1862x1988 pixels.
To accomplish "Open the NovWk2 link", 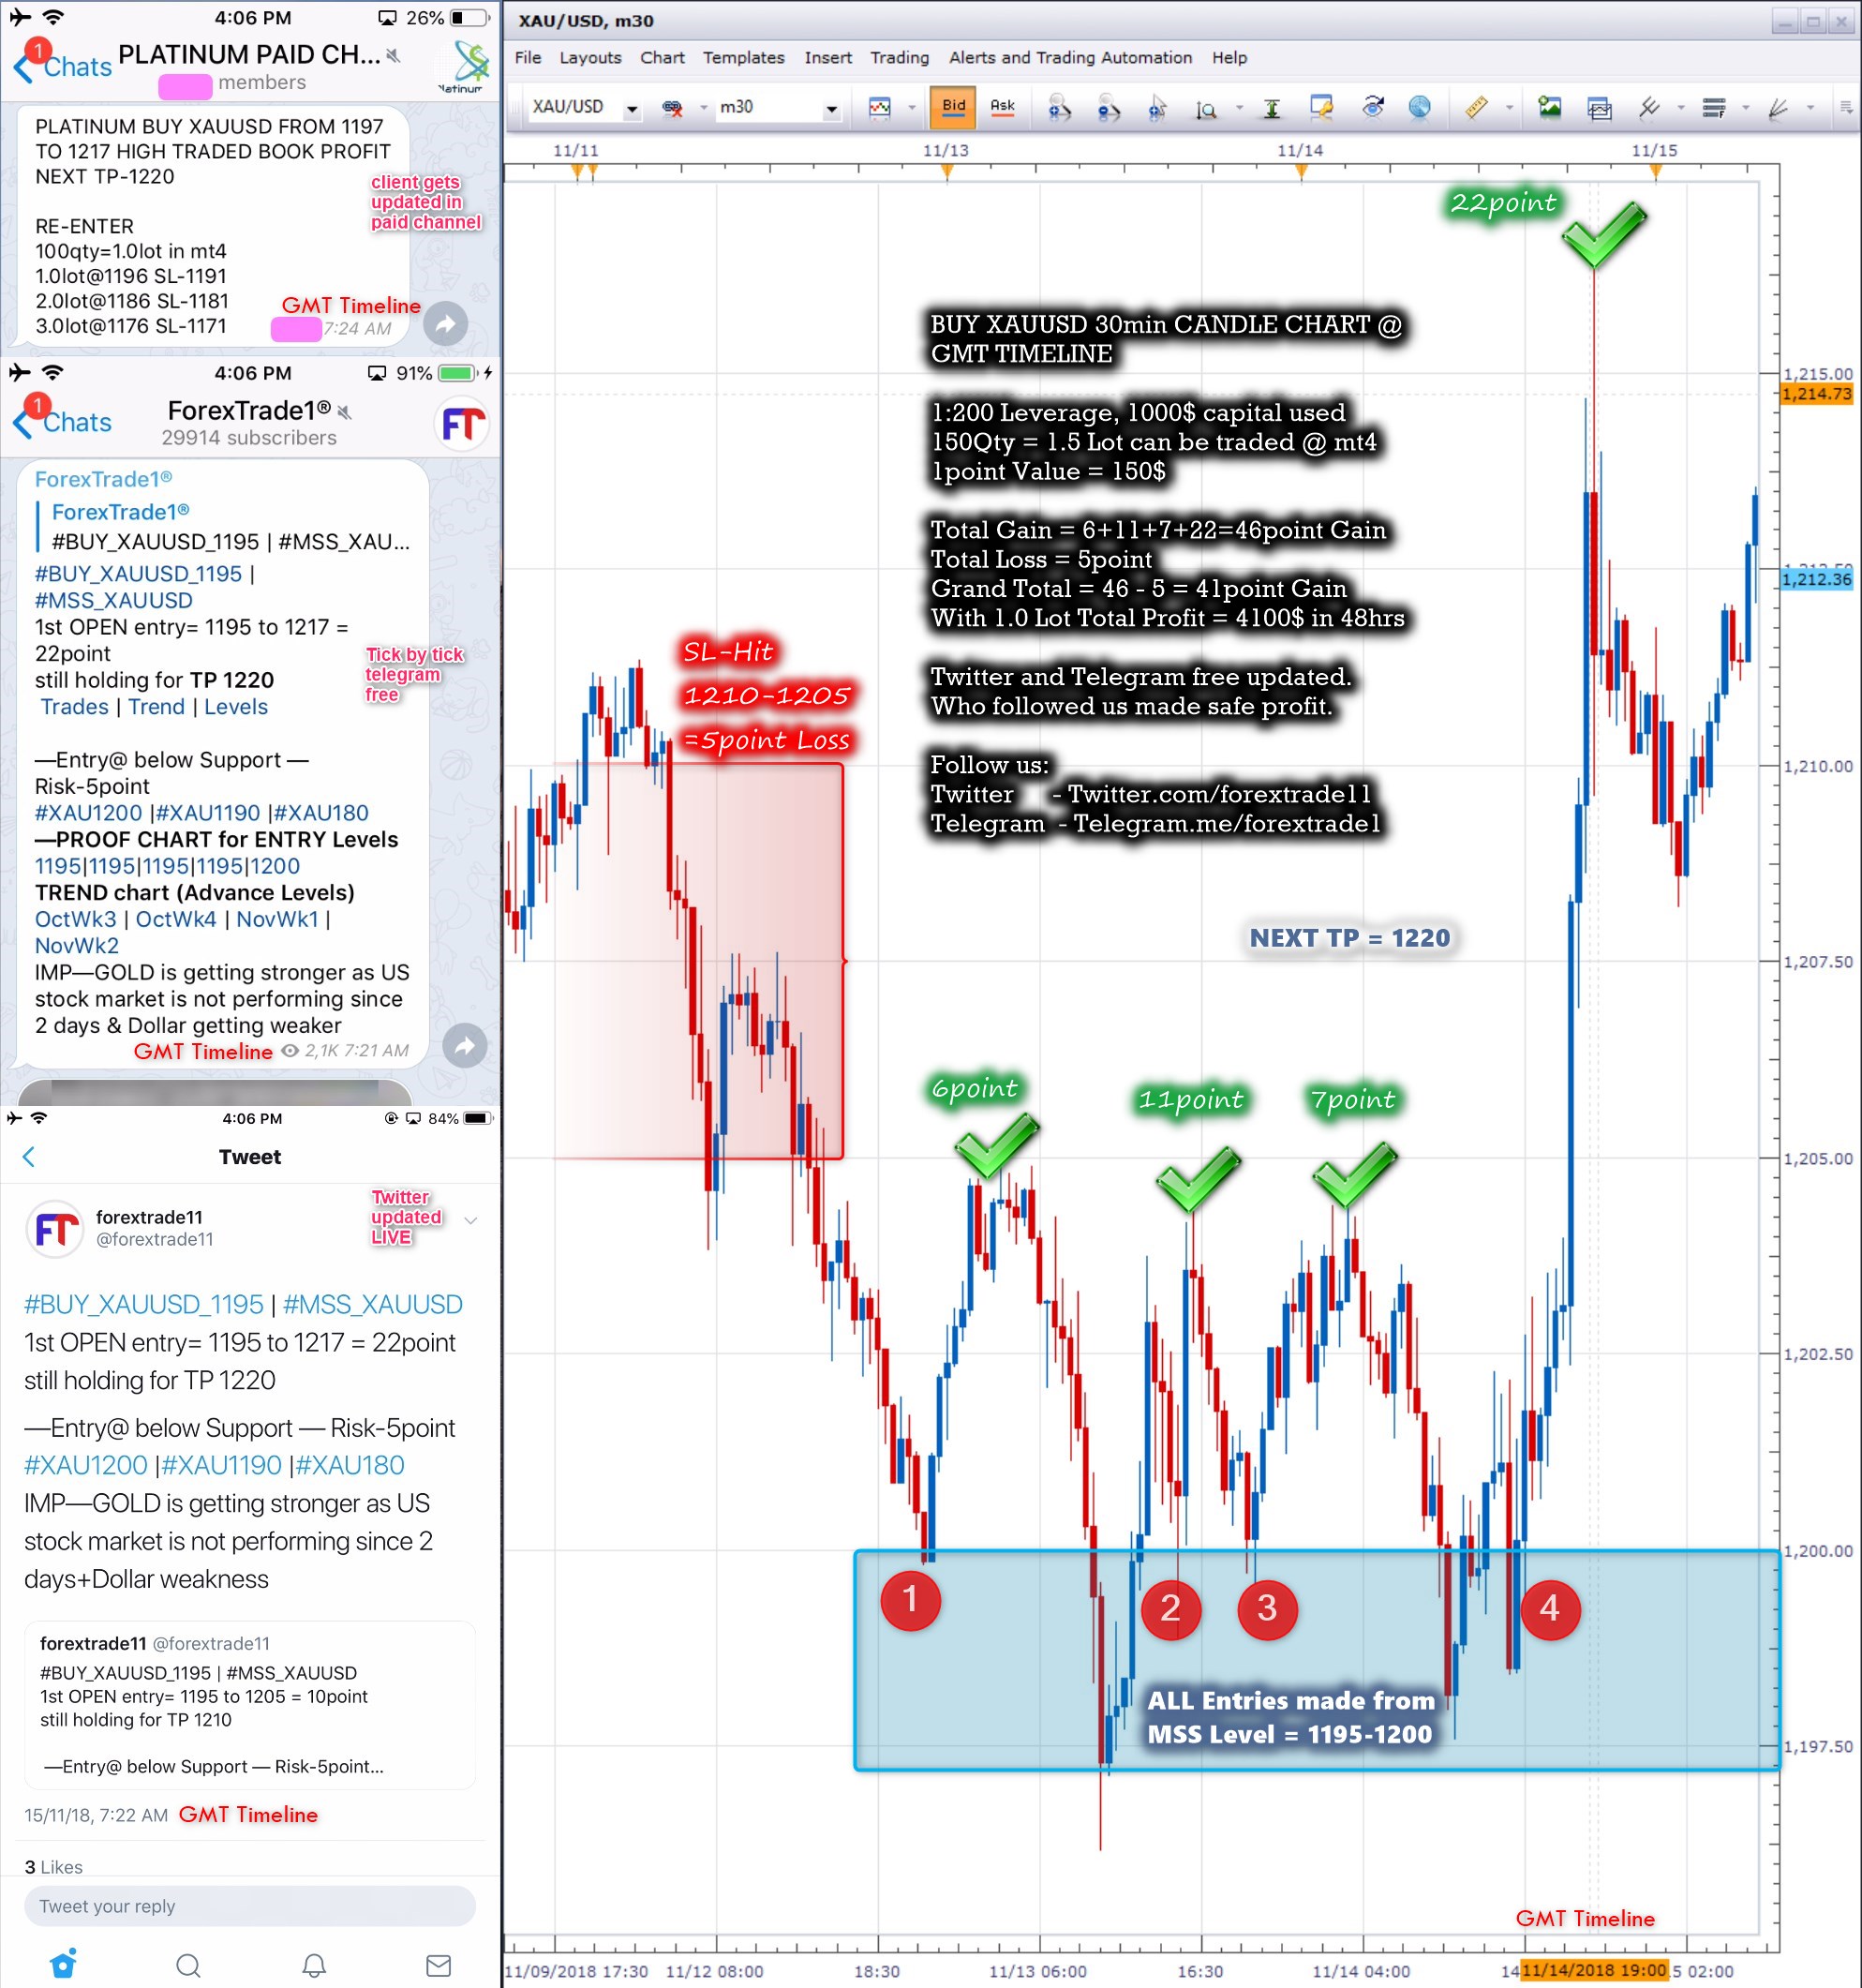I will 77,946.
